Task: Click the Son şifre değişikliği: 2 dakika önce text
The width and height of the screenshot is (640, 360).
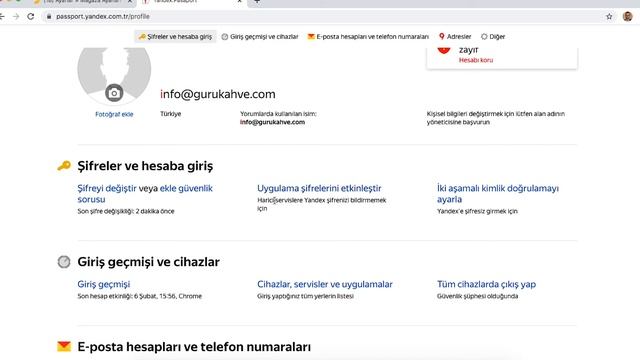Action: click(x=126, y=211)
